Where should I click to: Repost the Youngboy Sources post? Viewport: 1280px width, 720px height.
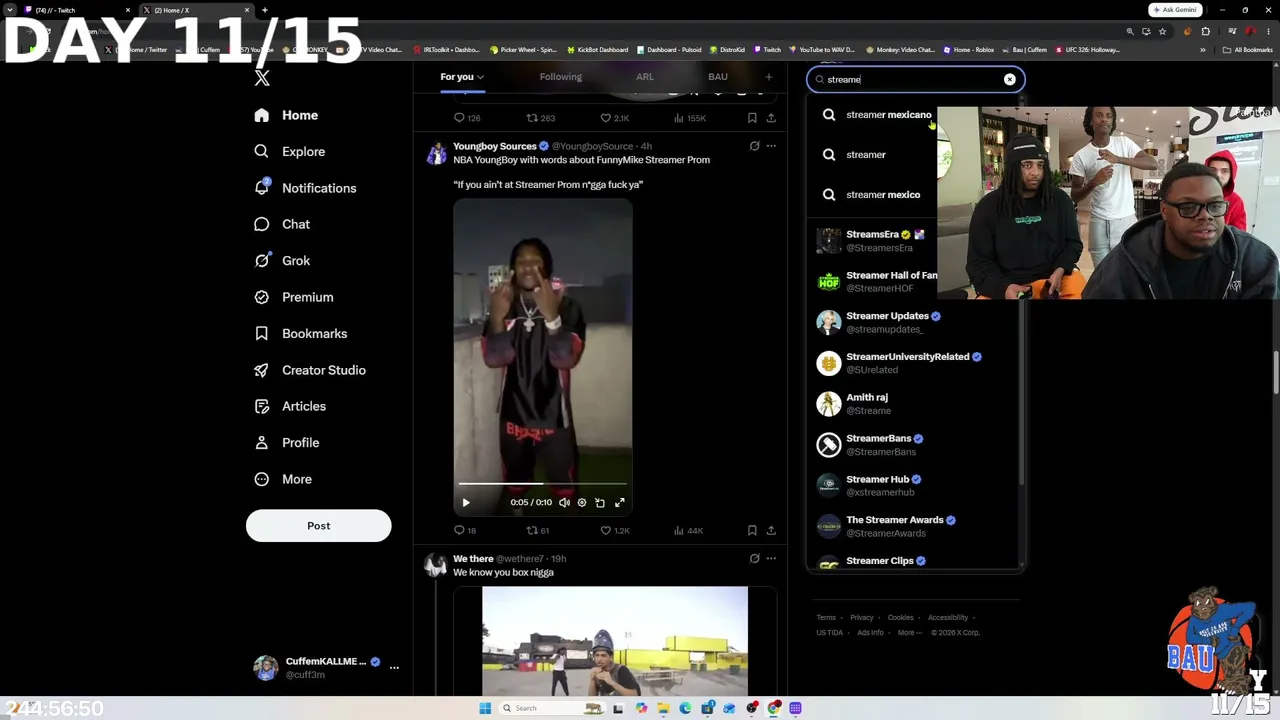tap(532, 530)
